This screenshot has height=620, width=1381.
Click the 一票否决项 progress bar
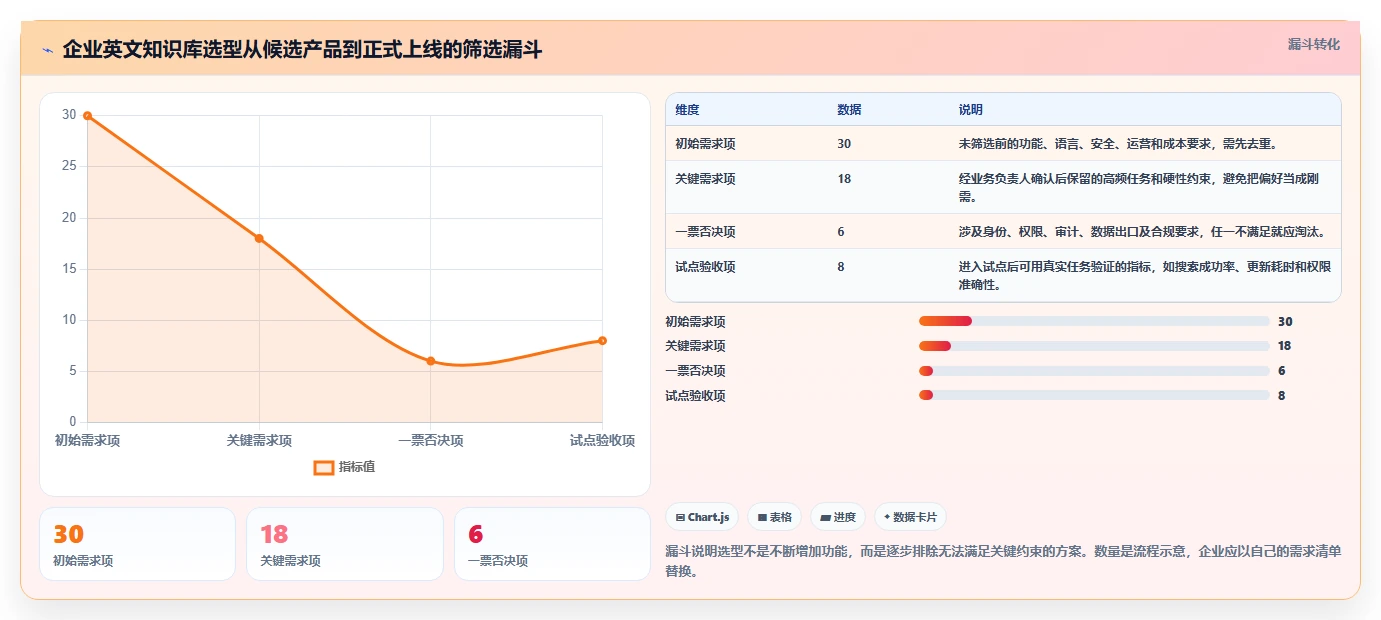pyautogui.click(x=1094, y=371)
